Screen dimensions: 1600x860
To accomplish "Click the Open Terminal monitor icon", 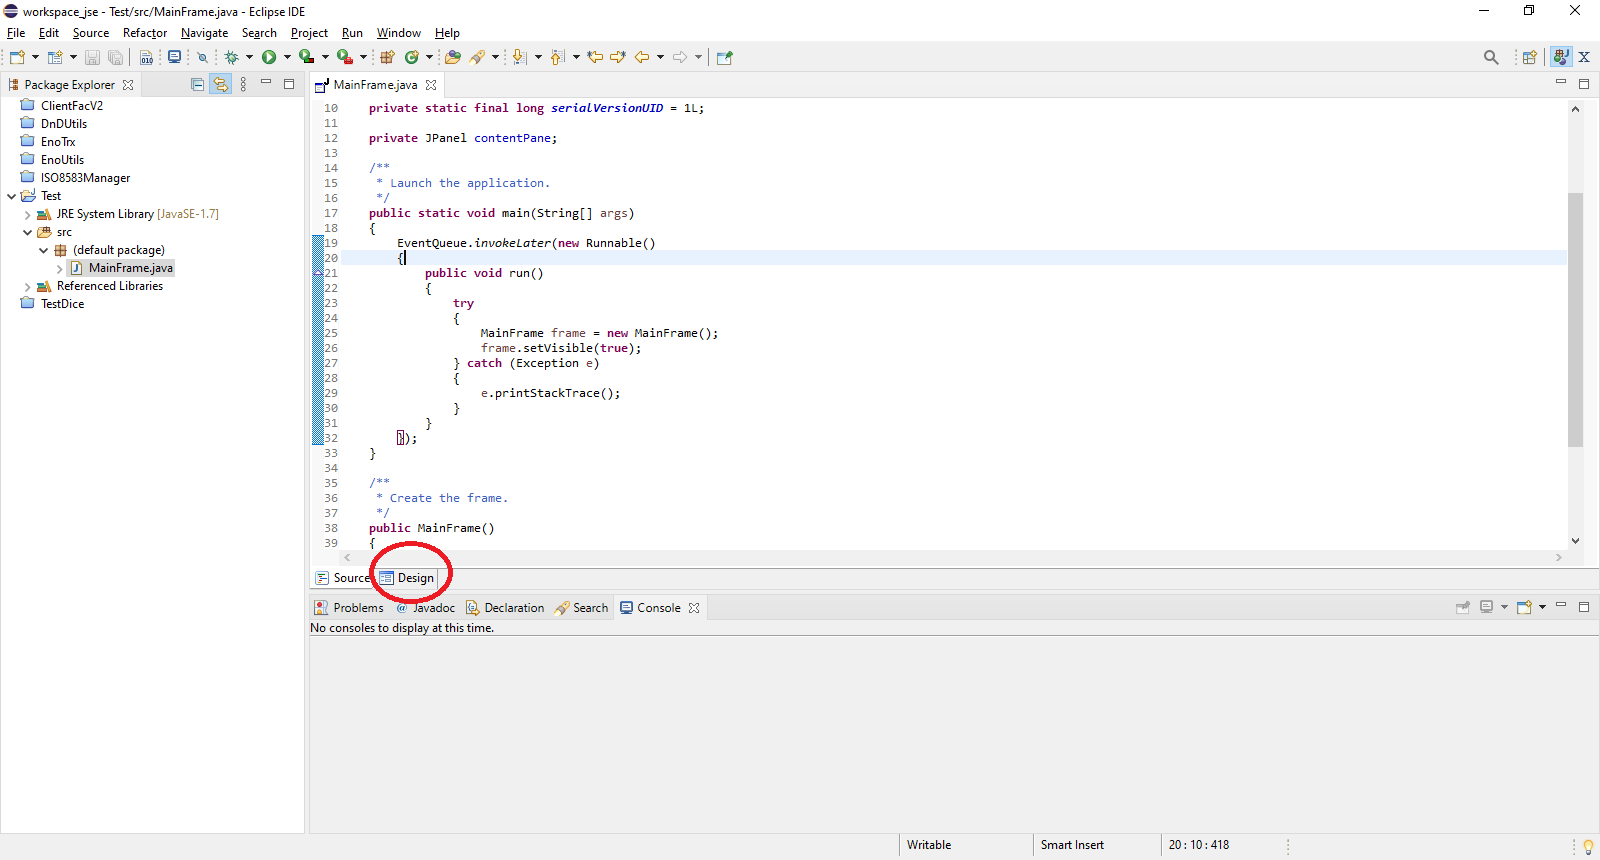I will pyautogui.click(x=174, y=57).
